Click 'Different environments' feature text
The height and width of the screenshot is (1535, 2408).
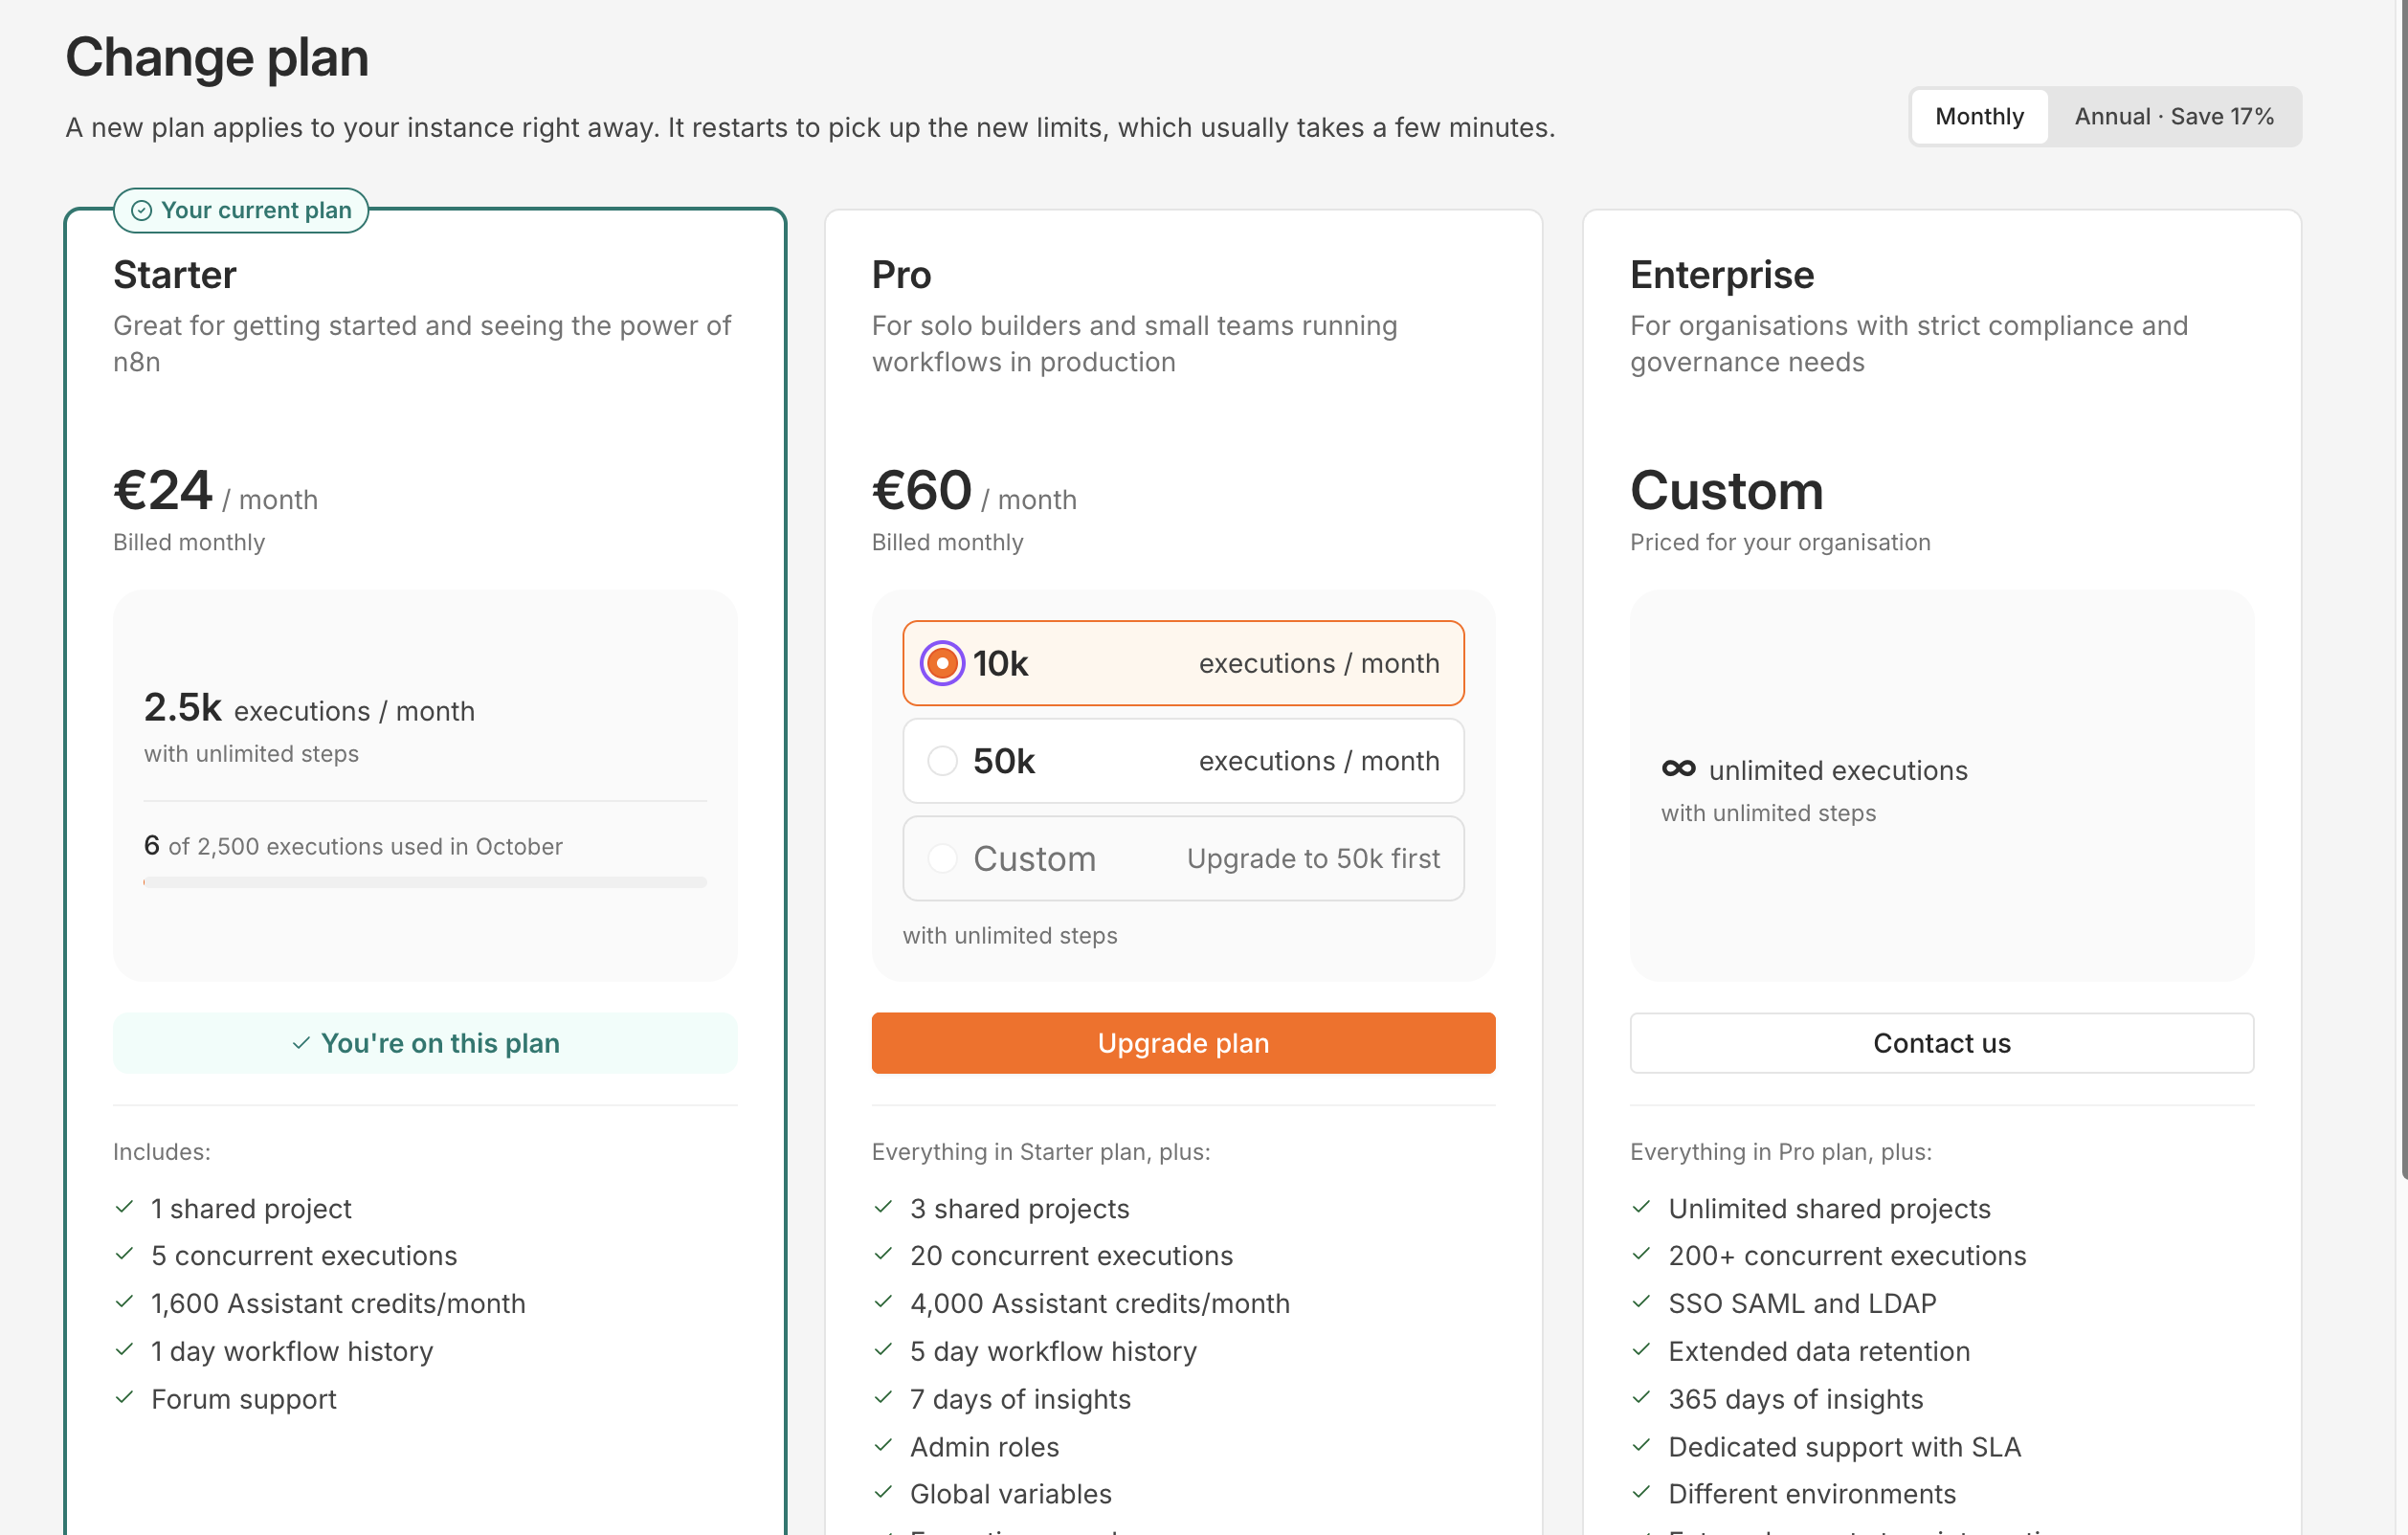[x=1812, y=1494]
